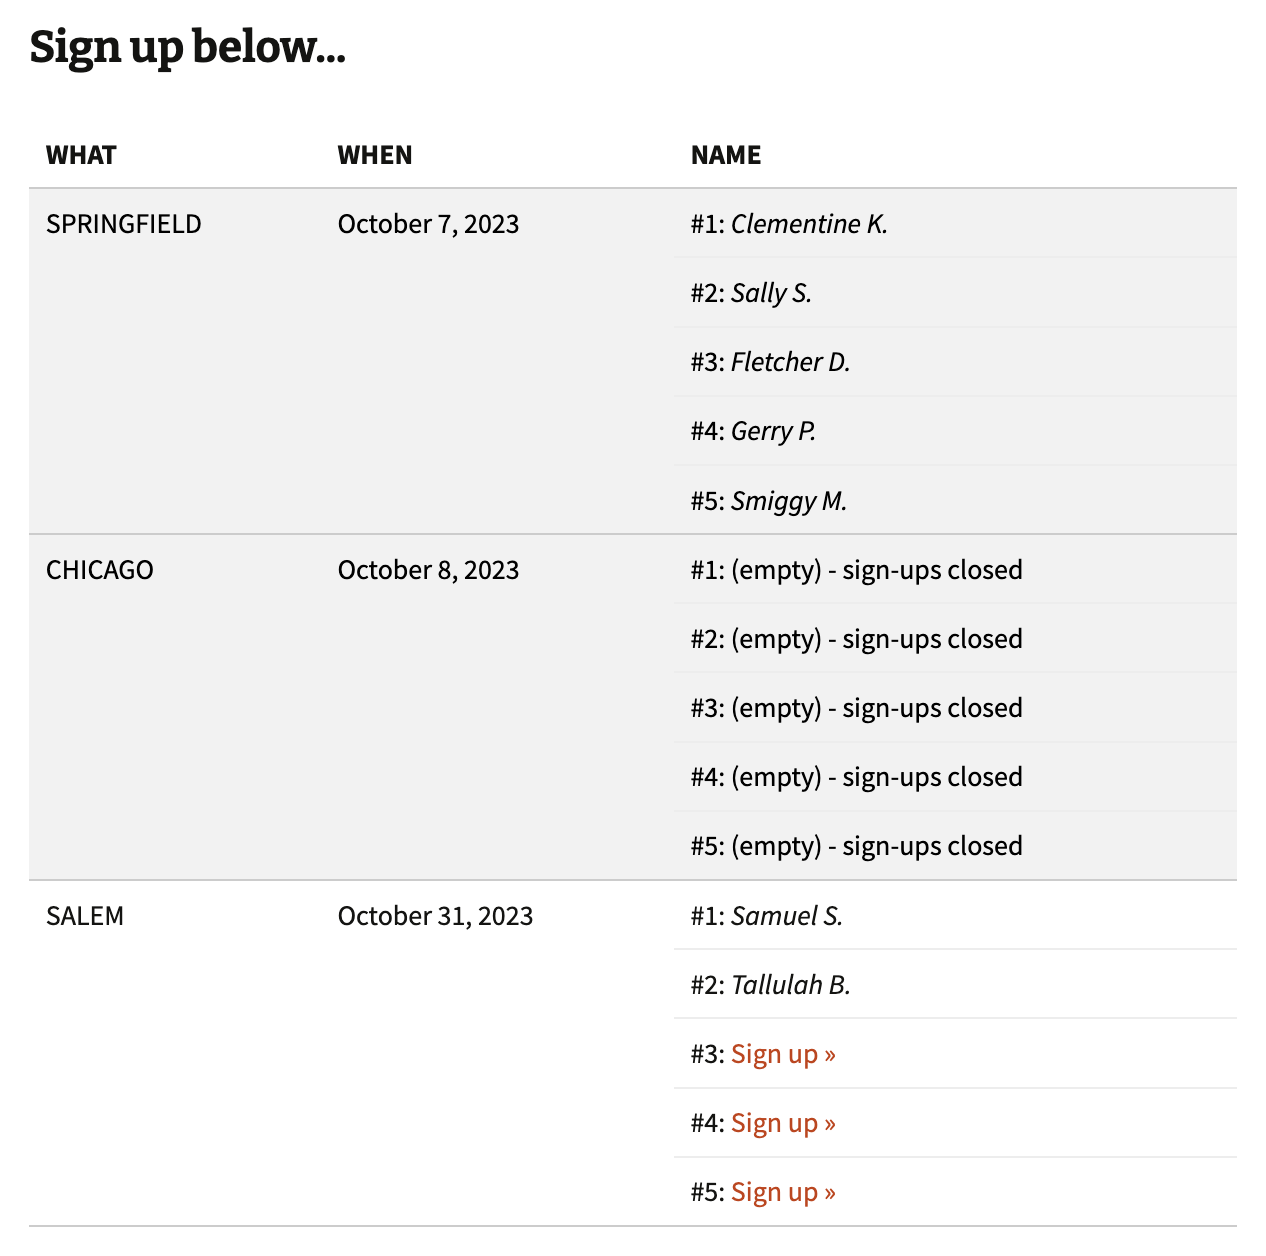The height and width of the screenshot is (1256, 1266).
Task: Click the October 8, 2023 date
Action: pos(428,570)
